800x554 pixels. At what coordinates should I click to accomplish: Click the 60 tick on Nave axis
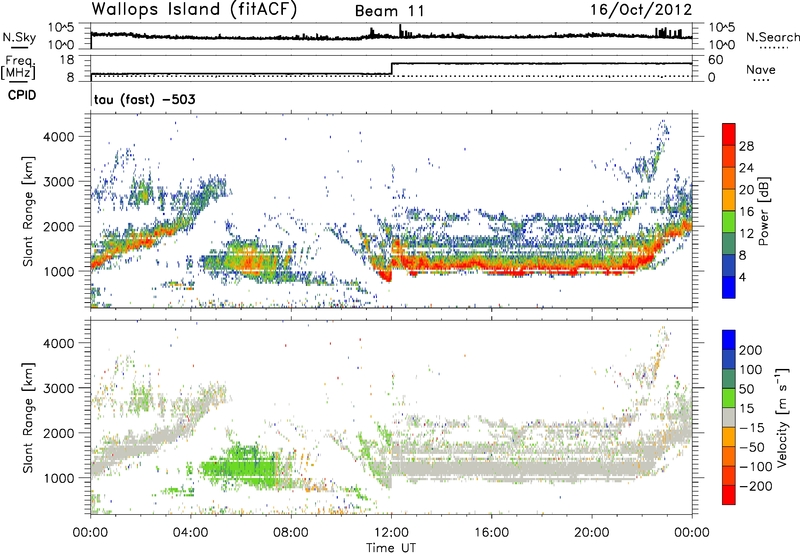click(716, 60)
